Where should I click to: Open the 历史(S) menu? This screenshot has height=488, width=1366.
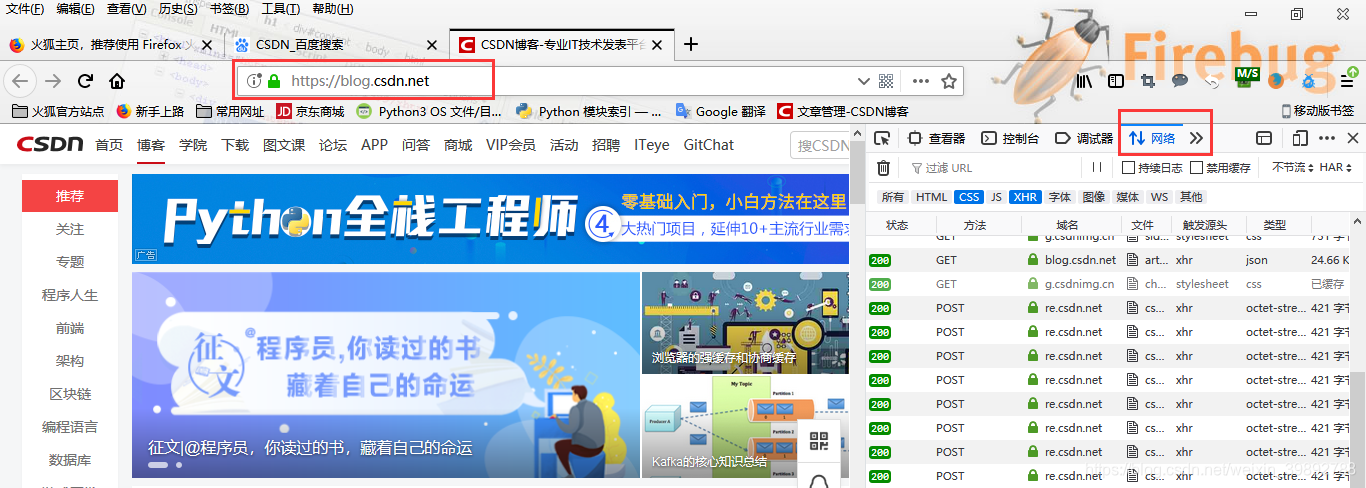(178, 9)
